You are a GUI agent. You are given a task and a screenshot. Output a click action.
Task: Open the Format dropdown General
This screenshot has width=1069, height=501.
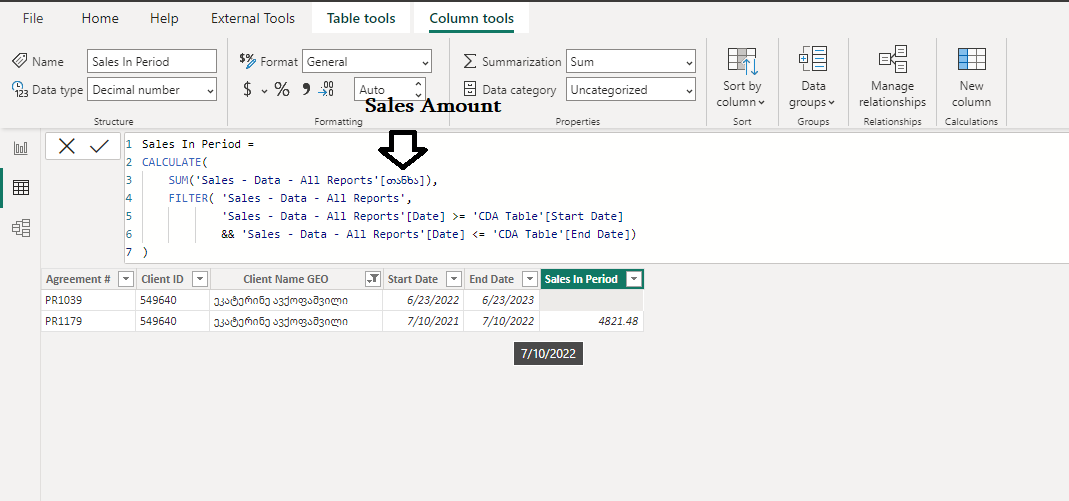click(x=367, y=61)
